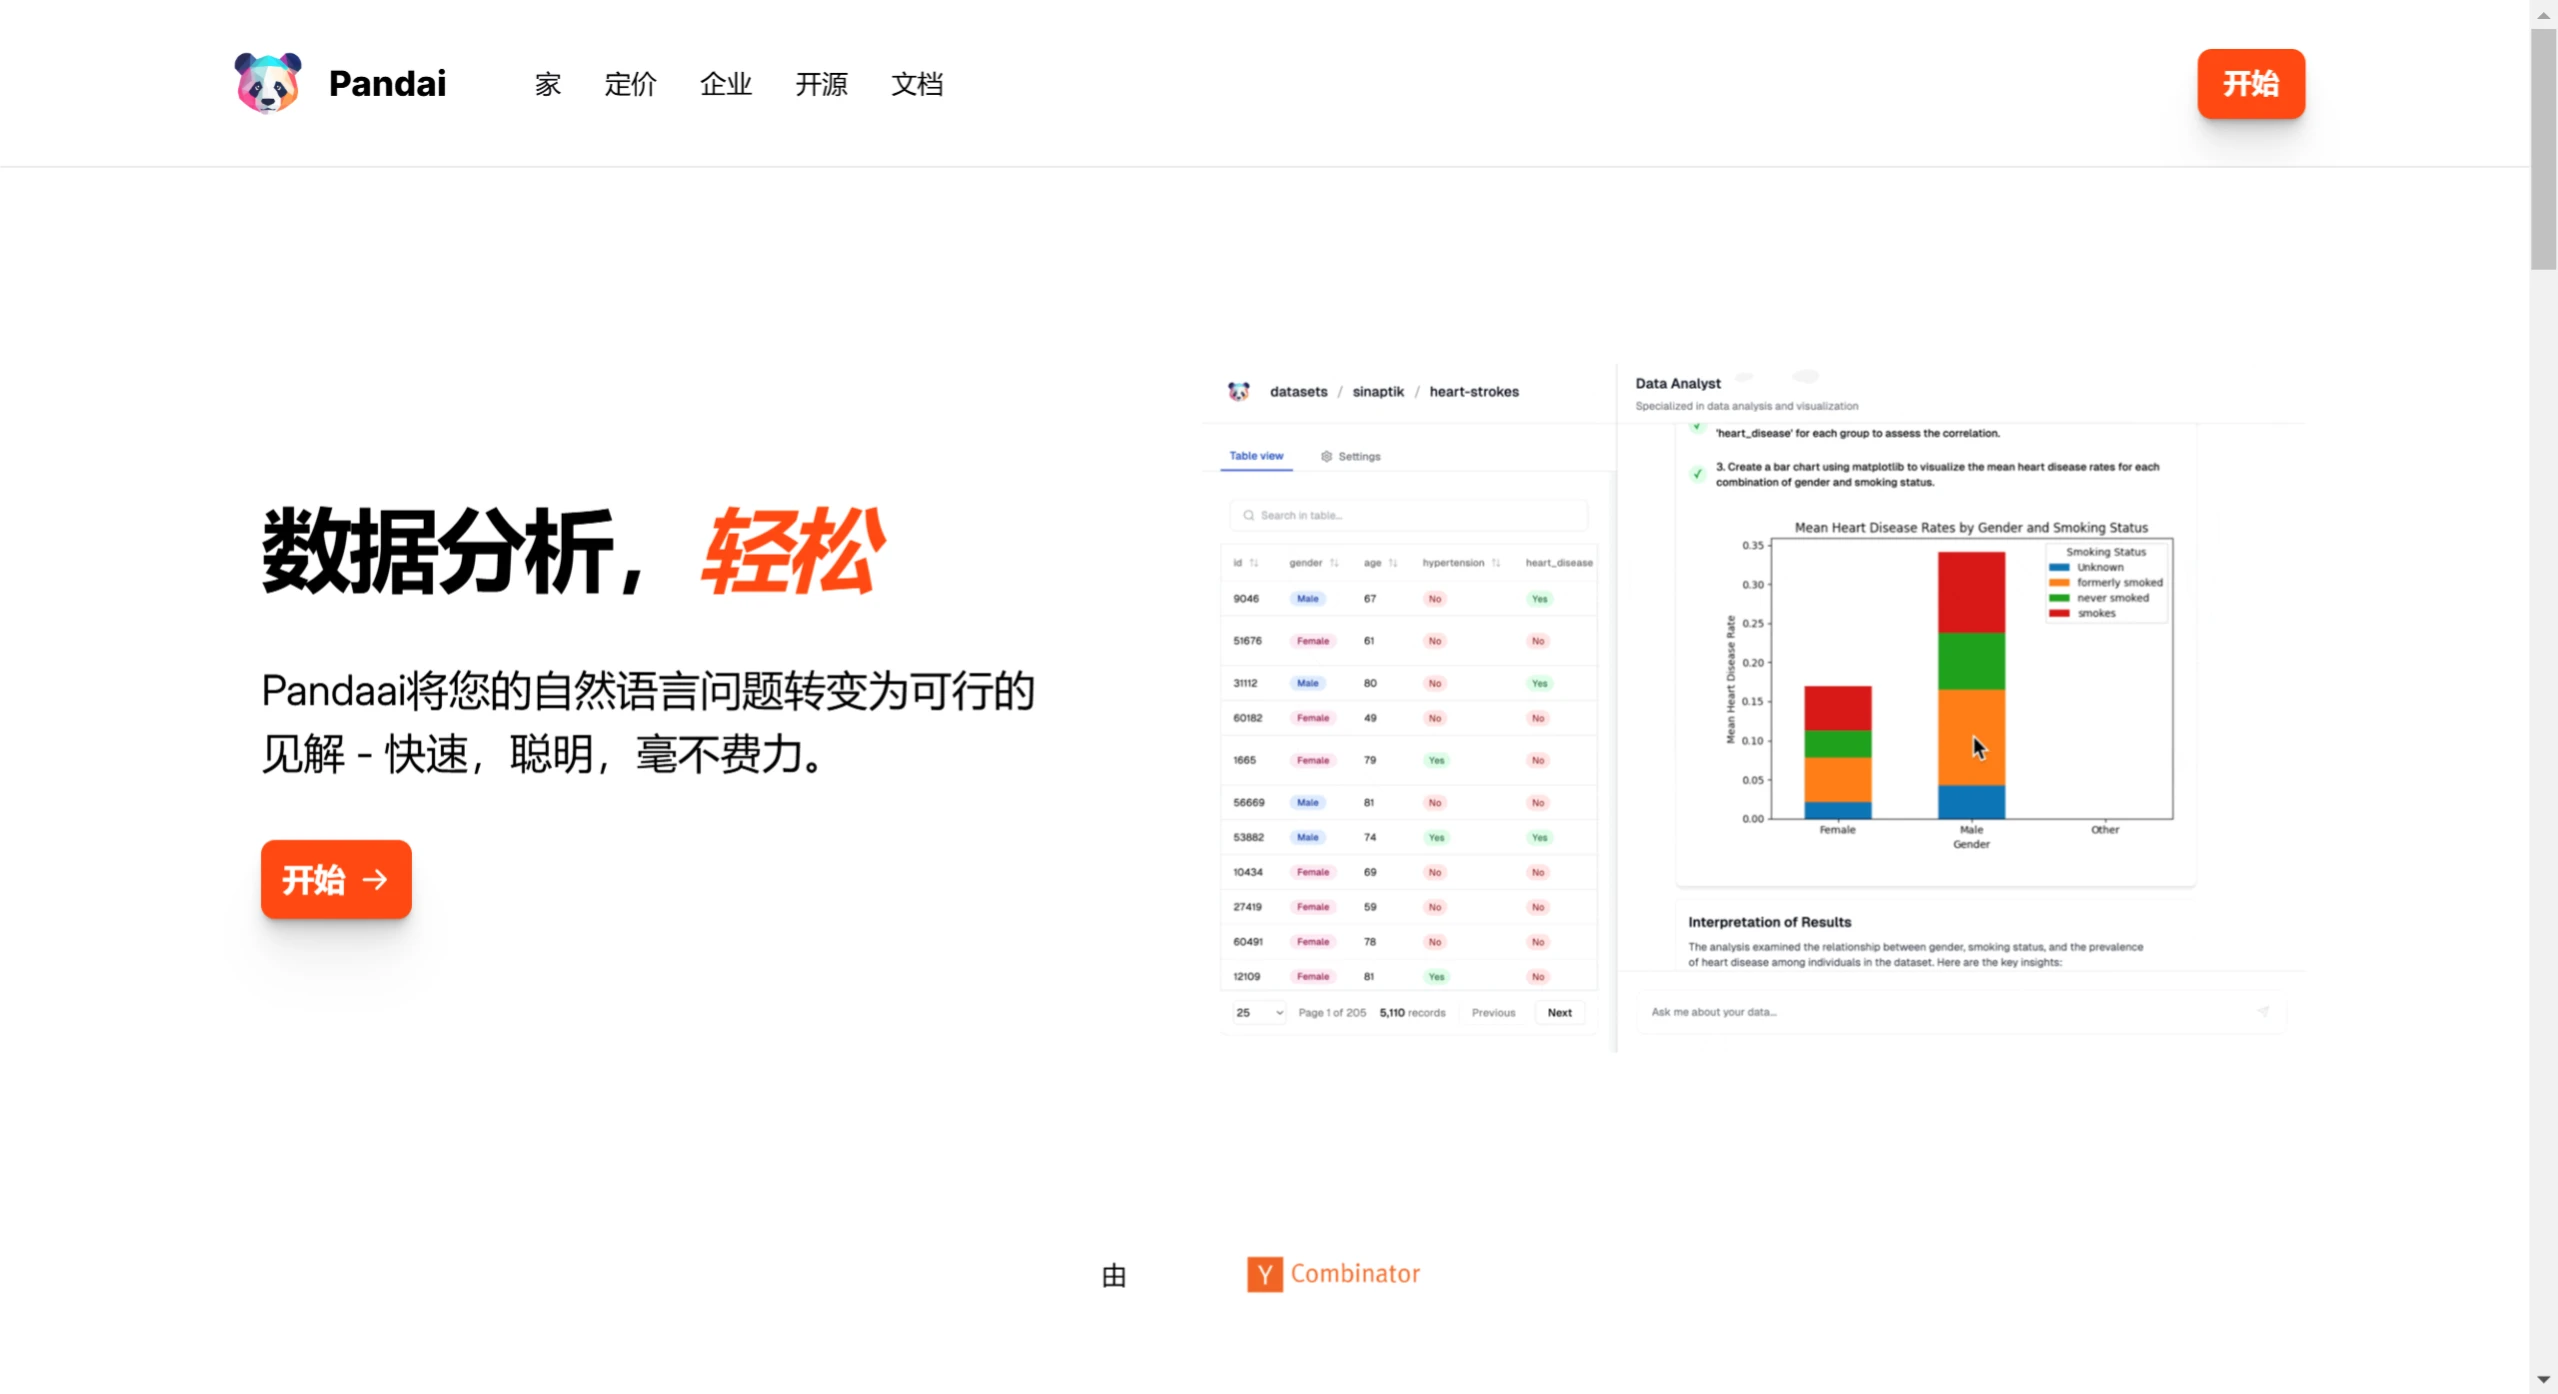Click the small panda icon beside datasets
This screenshot has width=2558, height=1394.
point(1238,391)
